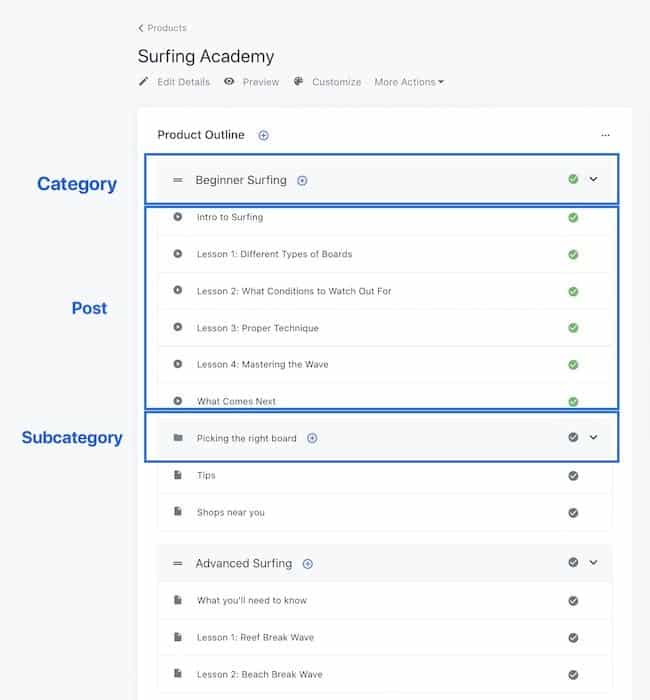Image resolution: width=650 pixels, height=700 pixels.
Task: Click the add icon beside Product Outline
Action: (x=263, y=135)
